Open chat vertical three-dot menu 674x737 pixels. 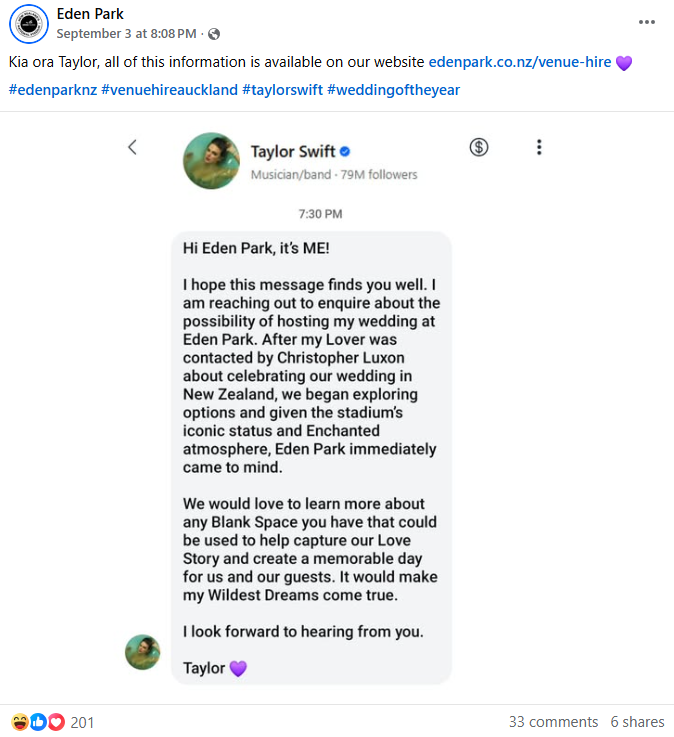(539, 148)
